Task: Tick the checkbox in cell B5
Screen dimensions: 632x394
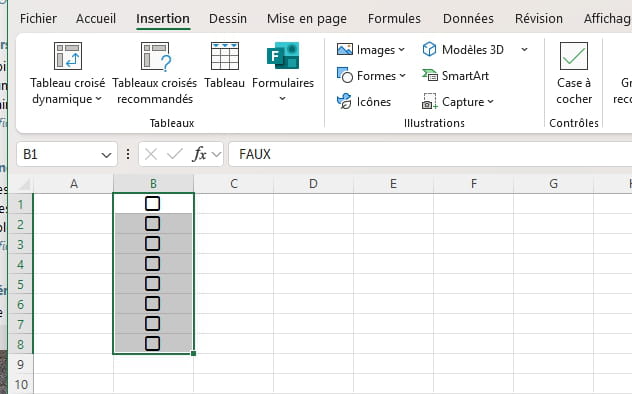Action: (x=152, y=284)
